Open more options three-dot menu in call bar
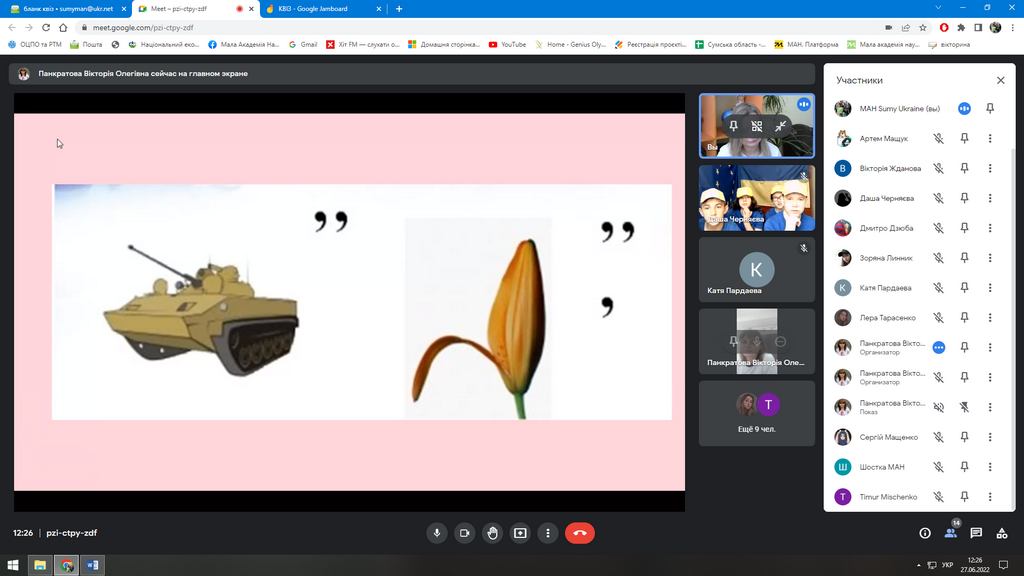Screen dimensions: 1024x576 (x=548, y=533)
